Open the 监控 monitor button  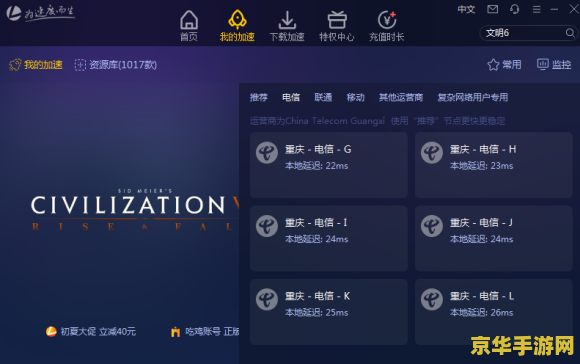point(554,64)
